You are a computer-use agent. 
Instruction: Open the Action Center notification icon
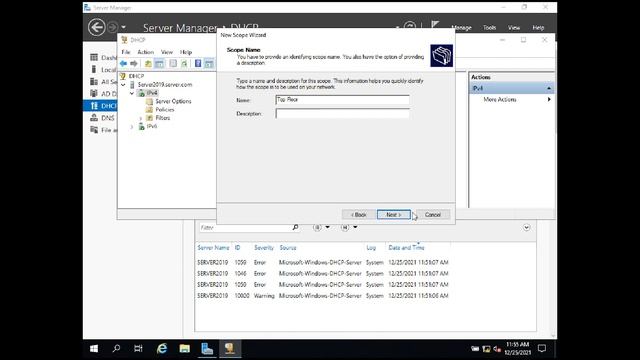(x=542, y=349)
